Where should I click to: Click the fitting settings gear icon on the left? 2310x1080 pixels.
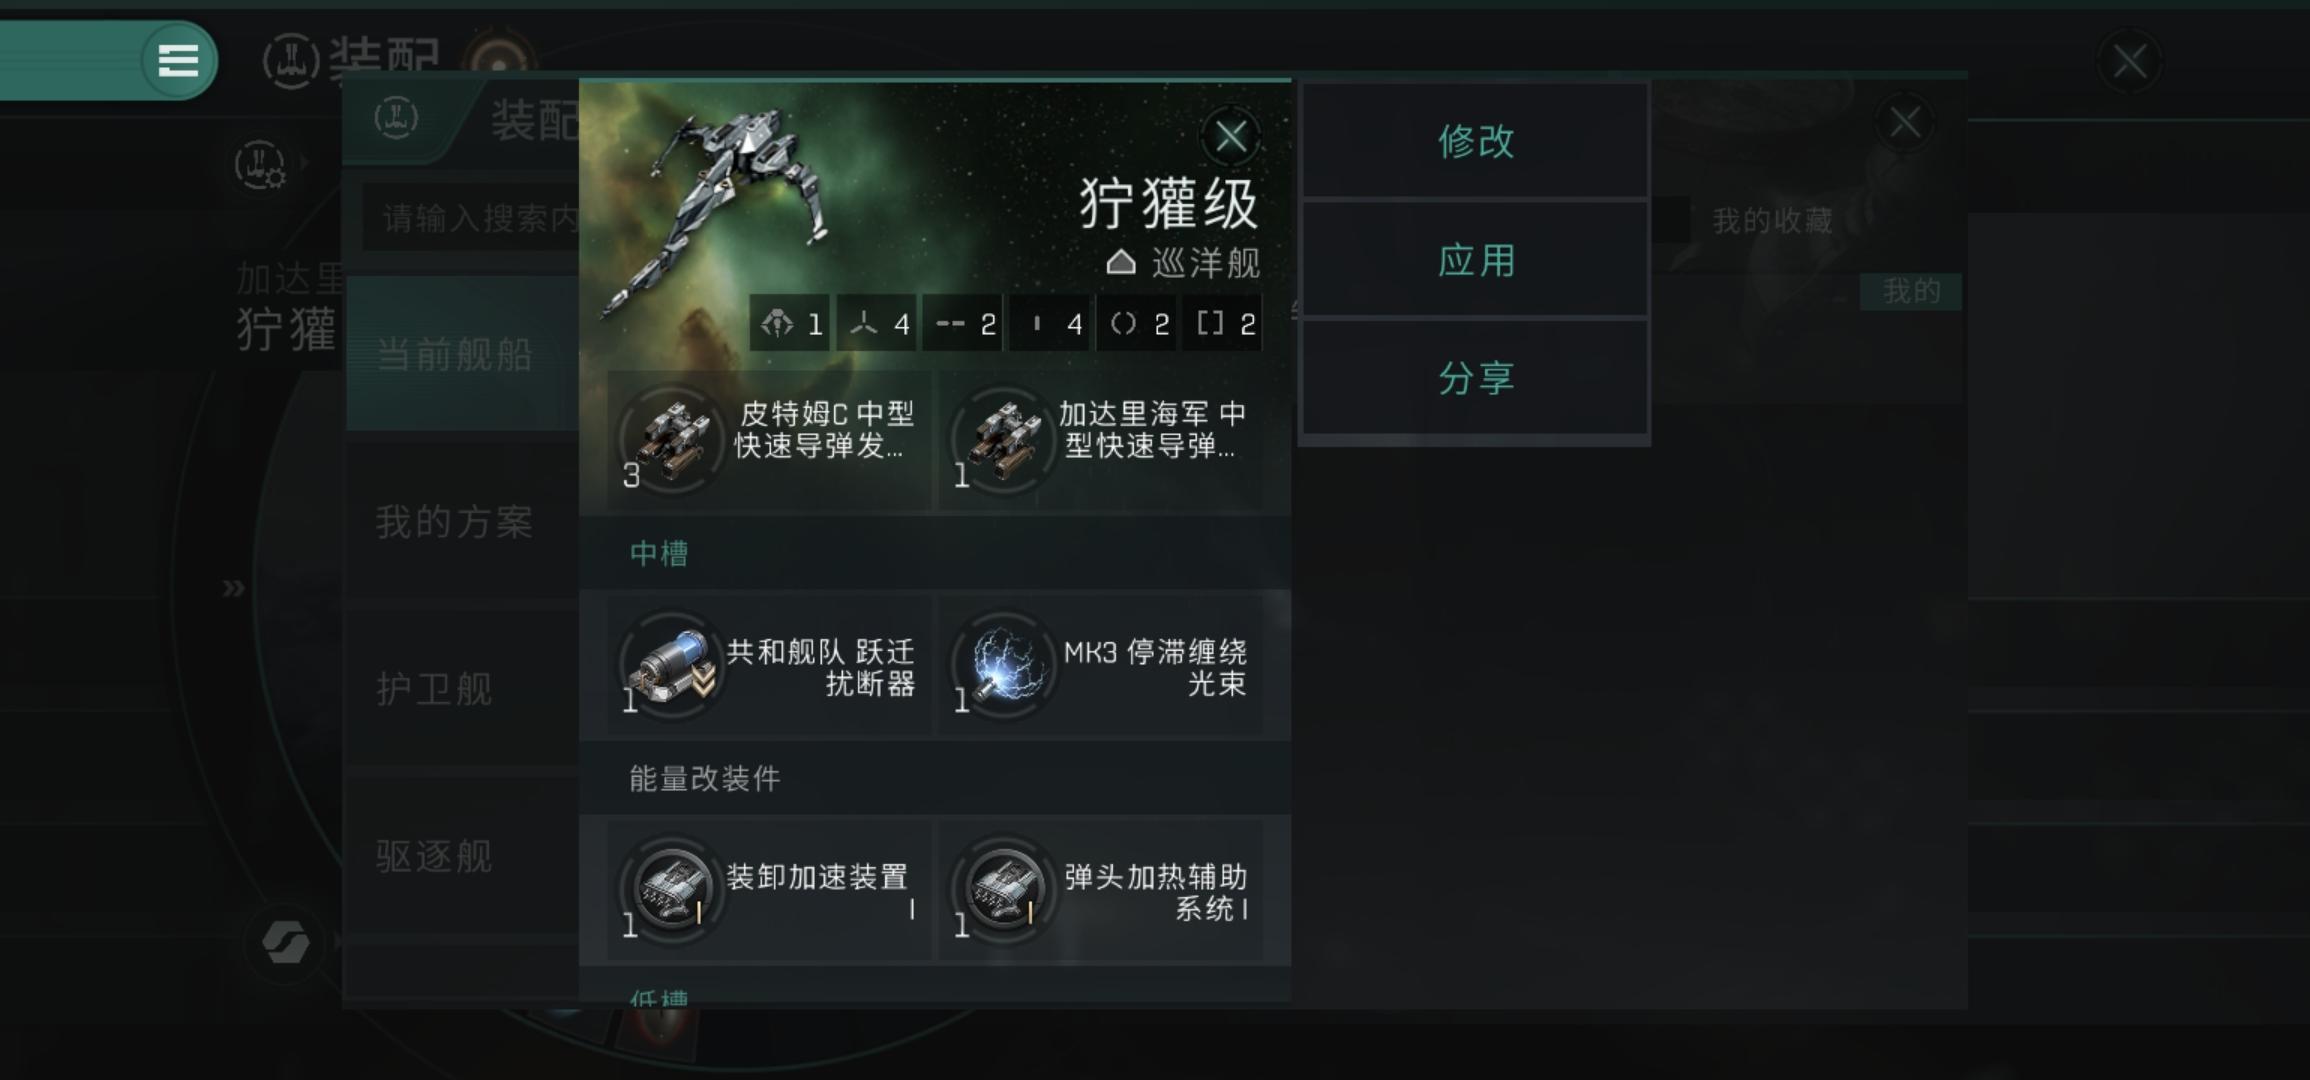pos(260,165)
